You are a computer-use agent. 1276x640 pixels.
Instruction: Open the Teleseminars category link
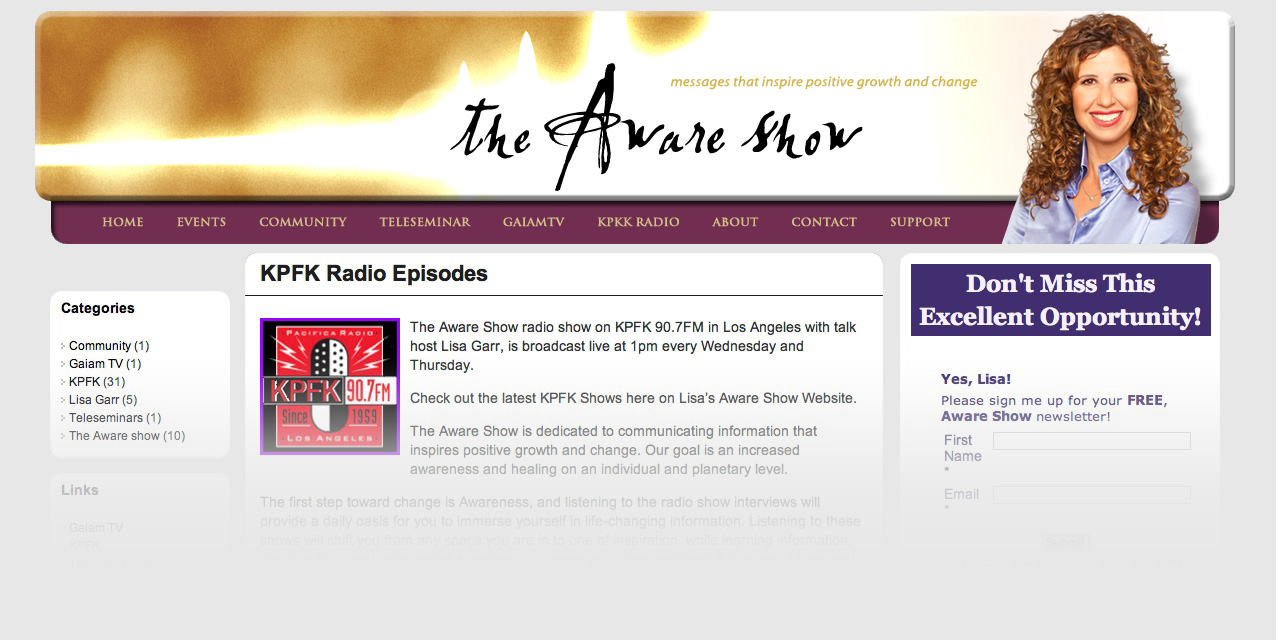[106, 418]
